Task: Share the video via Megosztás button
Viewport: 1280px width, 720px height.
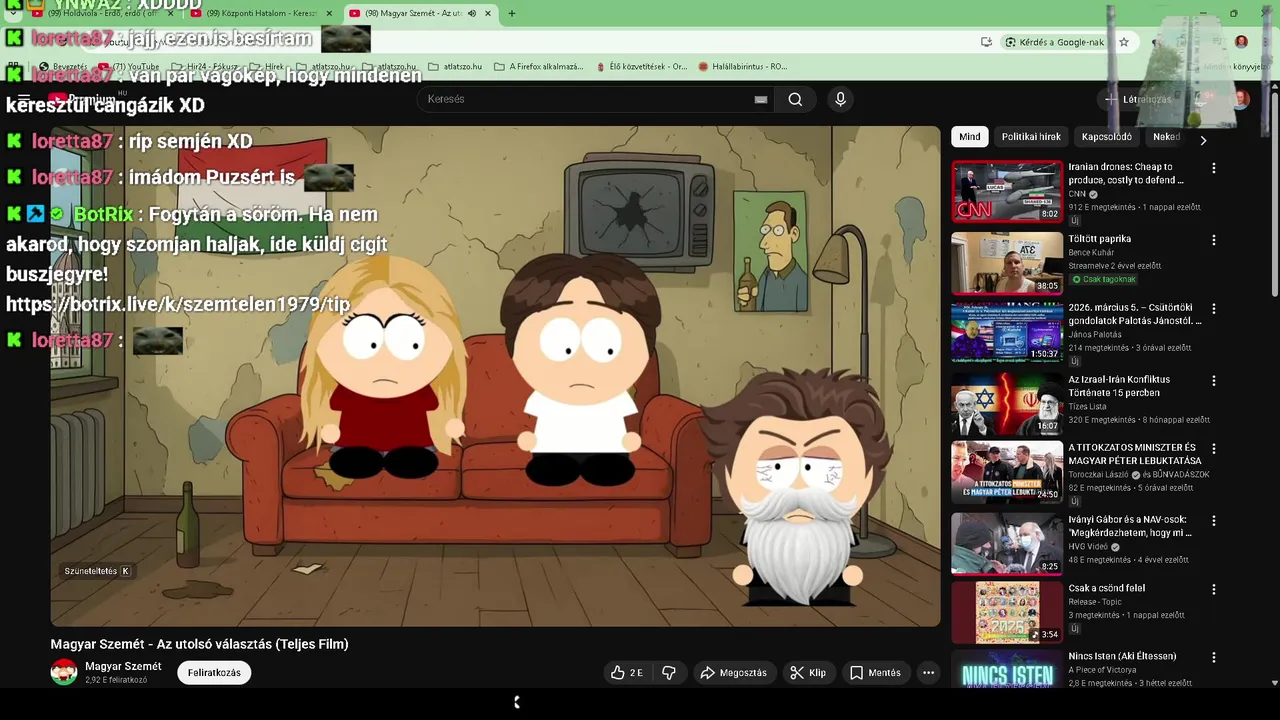Action: click(x=733, y=673)
